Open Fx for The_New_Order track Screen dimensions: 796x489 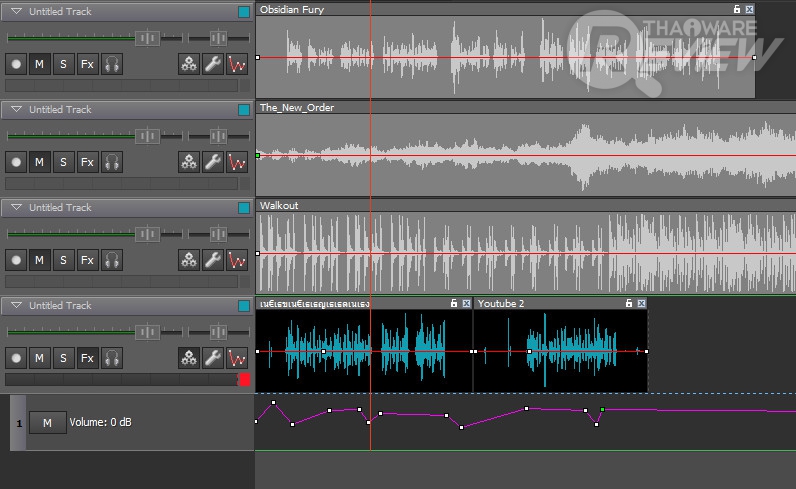point(87,162)
